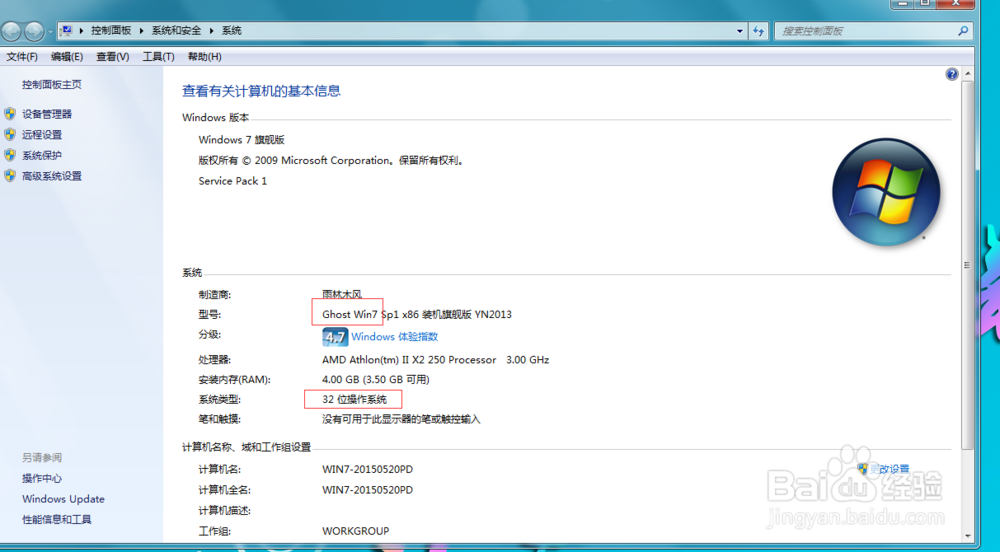Open 高级系统设置 from the sidebar

(52, 176)
